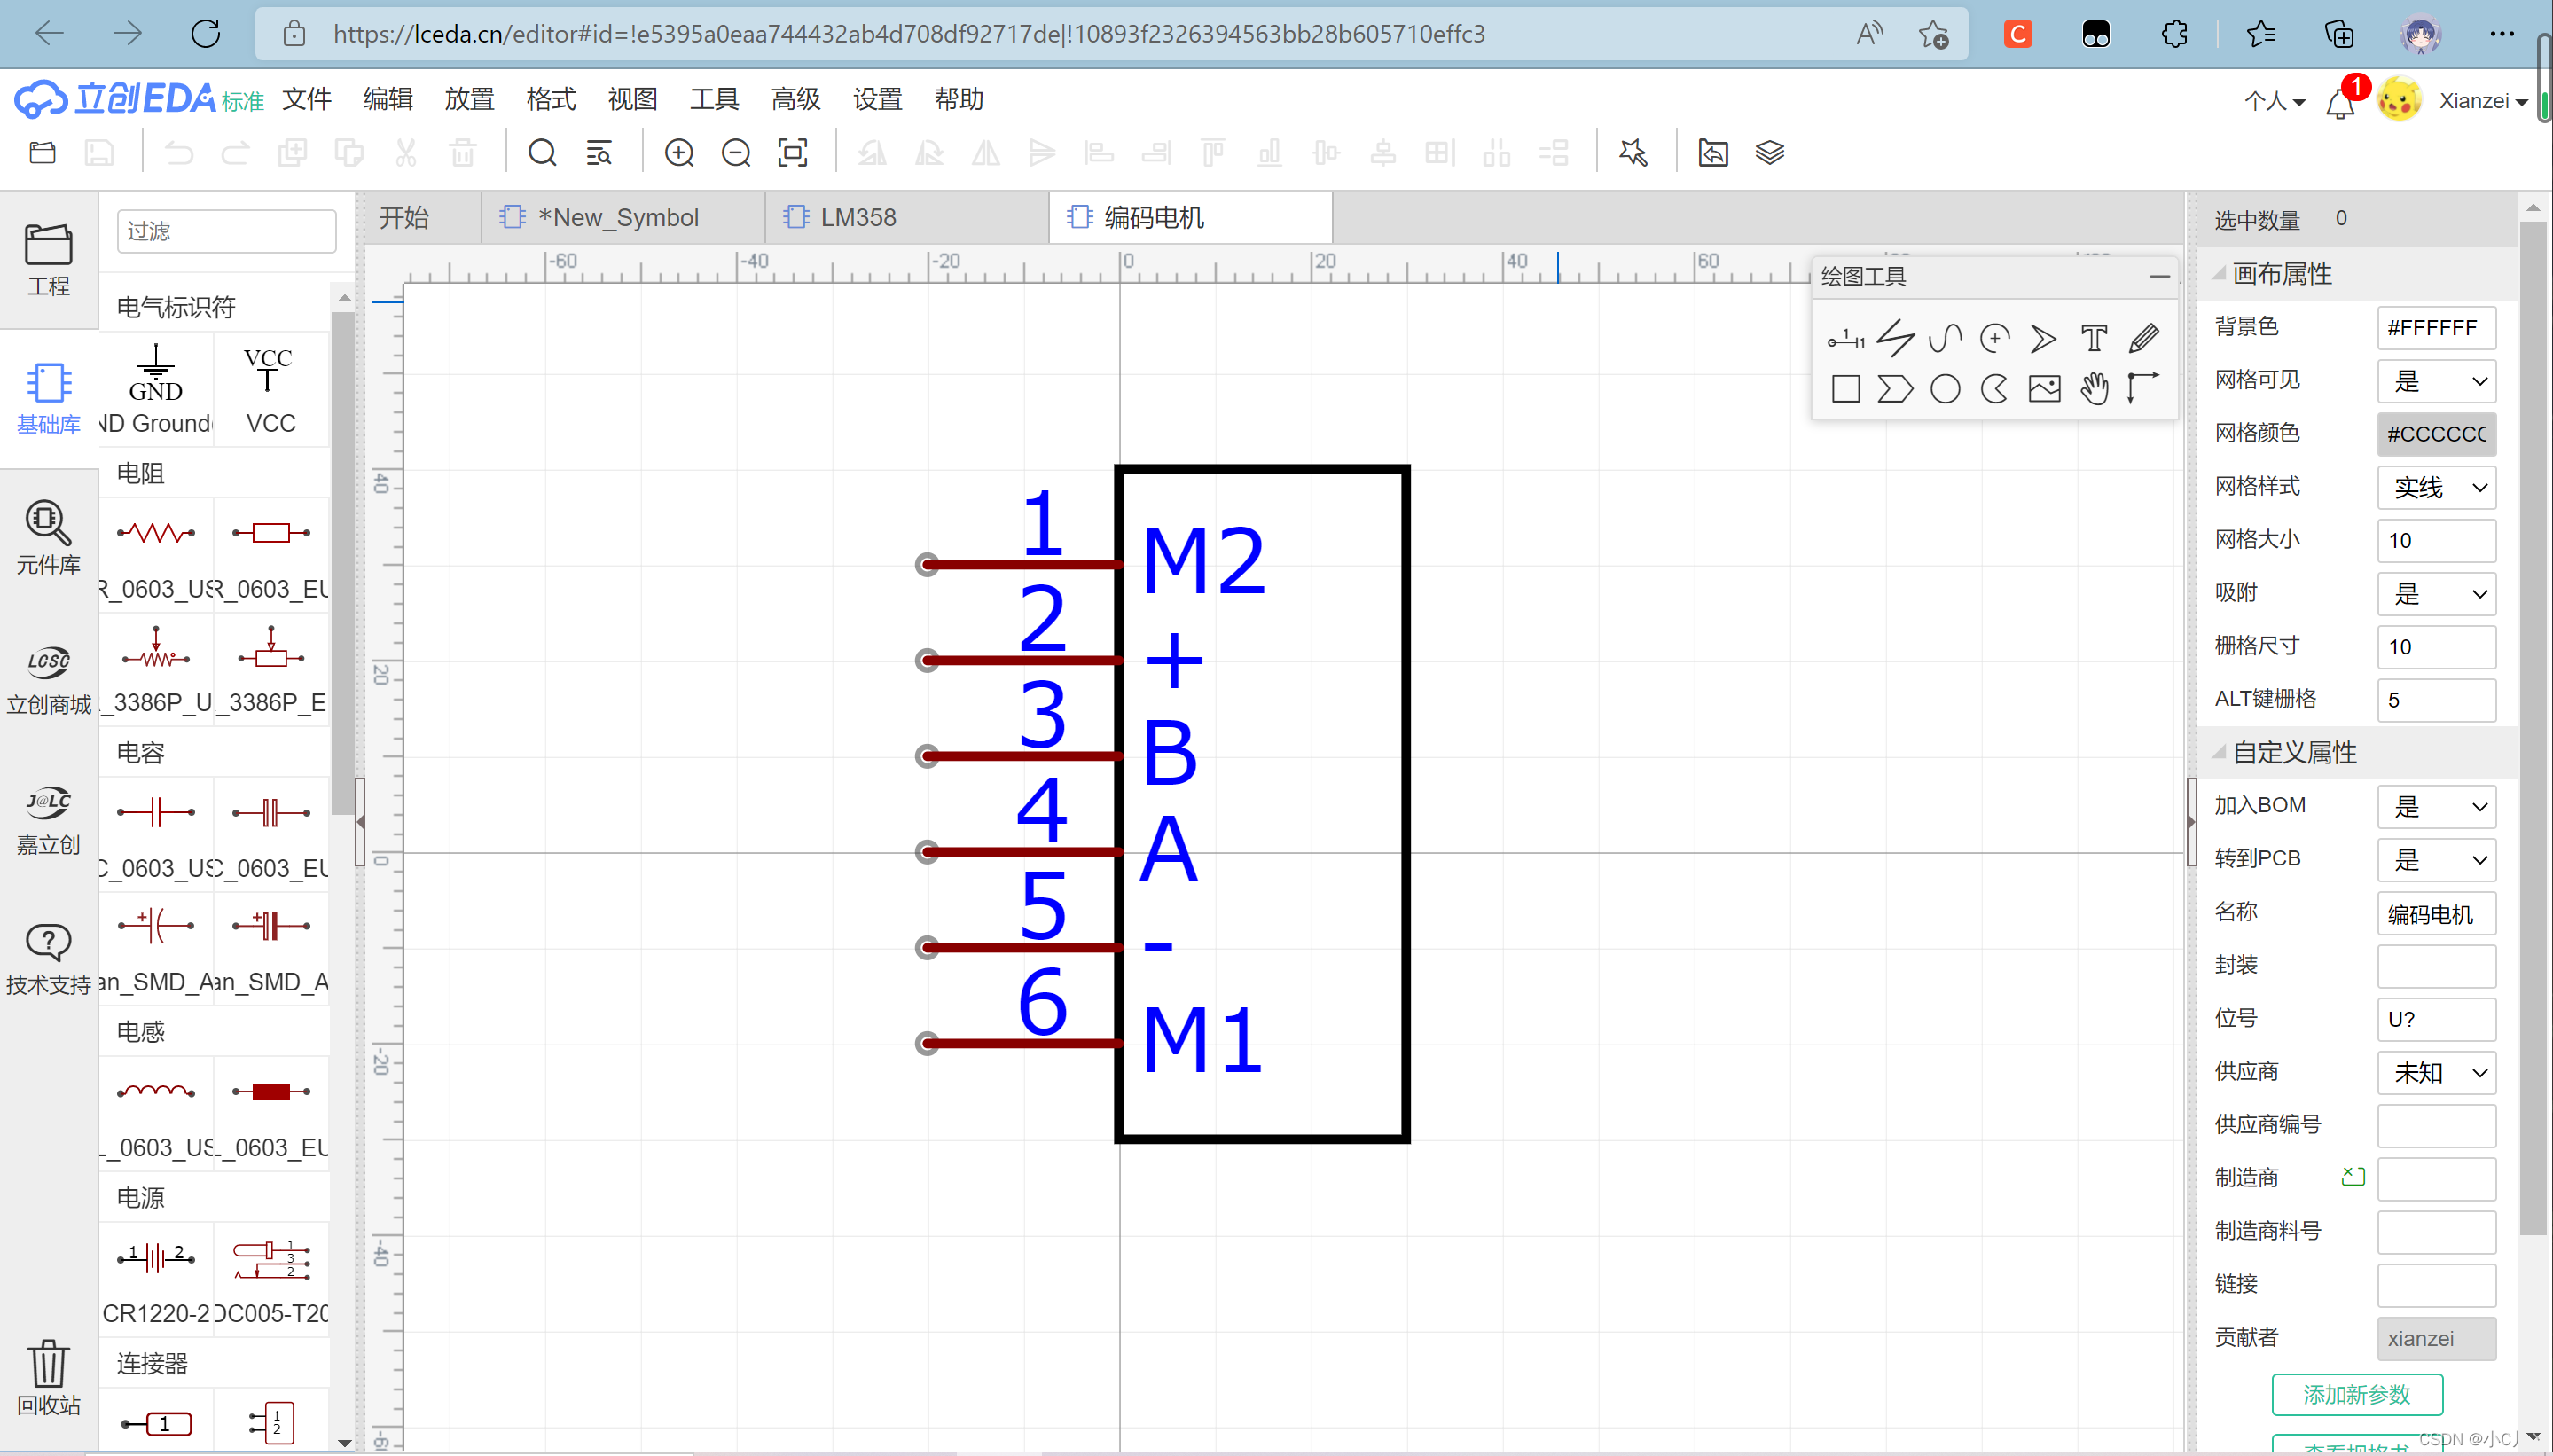Open the 元件库 library sidebar icon
2553x1456 pixels.
coord(48,537)
